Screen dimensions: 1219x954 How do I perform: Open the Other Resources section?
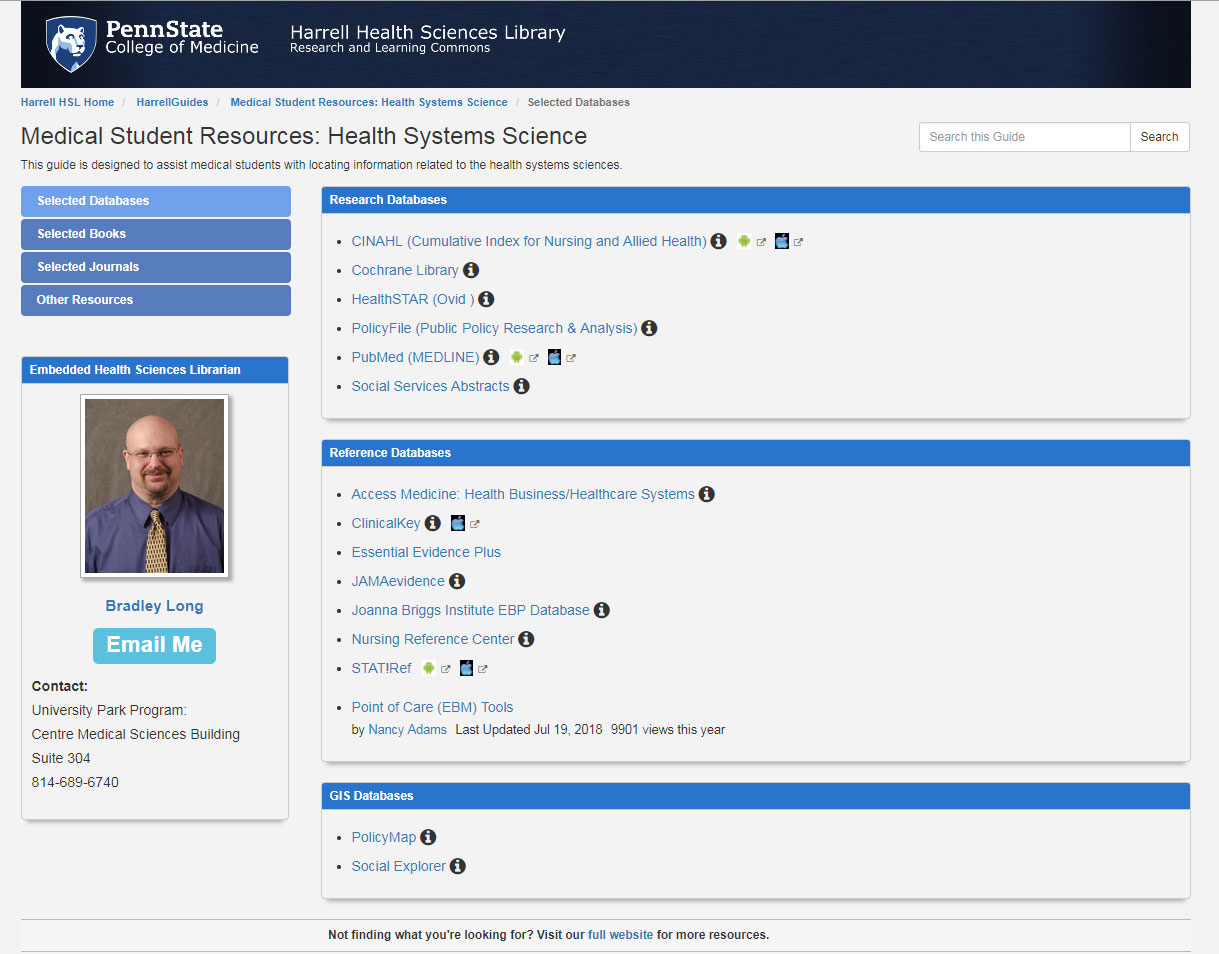pos(155,300)
